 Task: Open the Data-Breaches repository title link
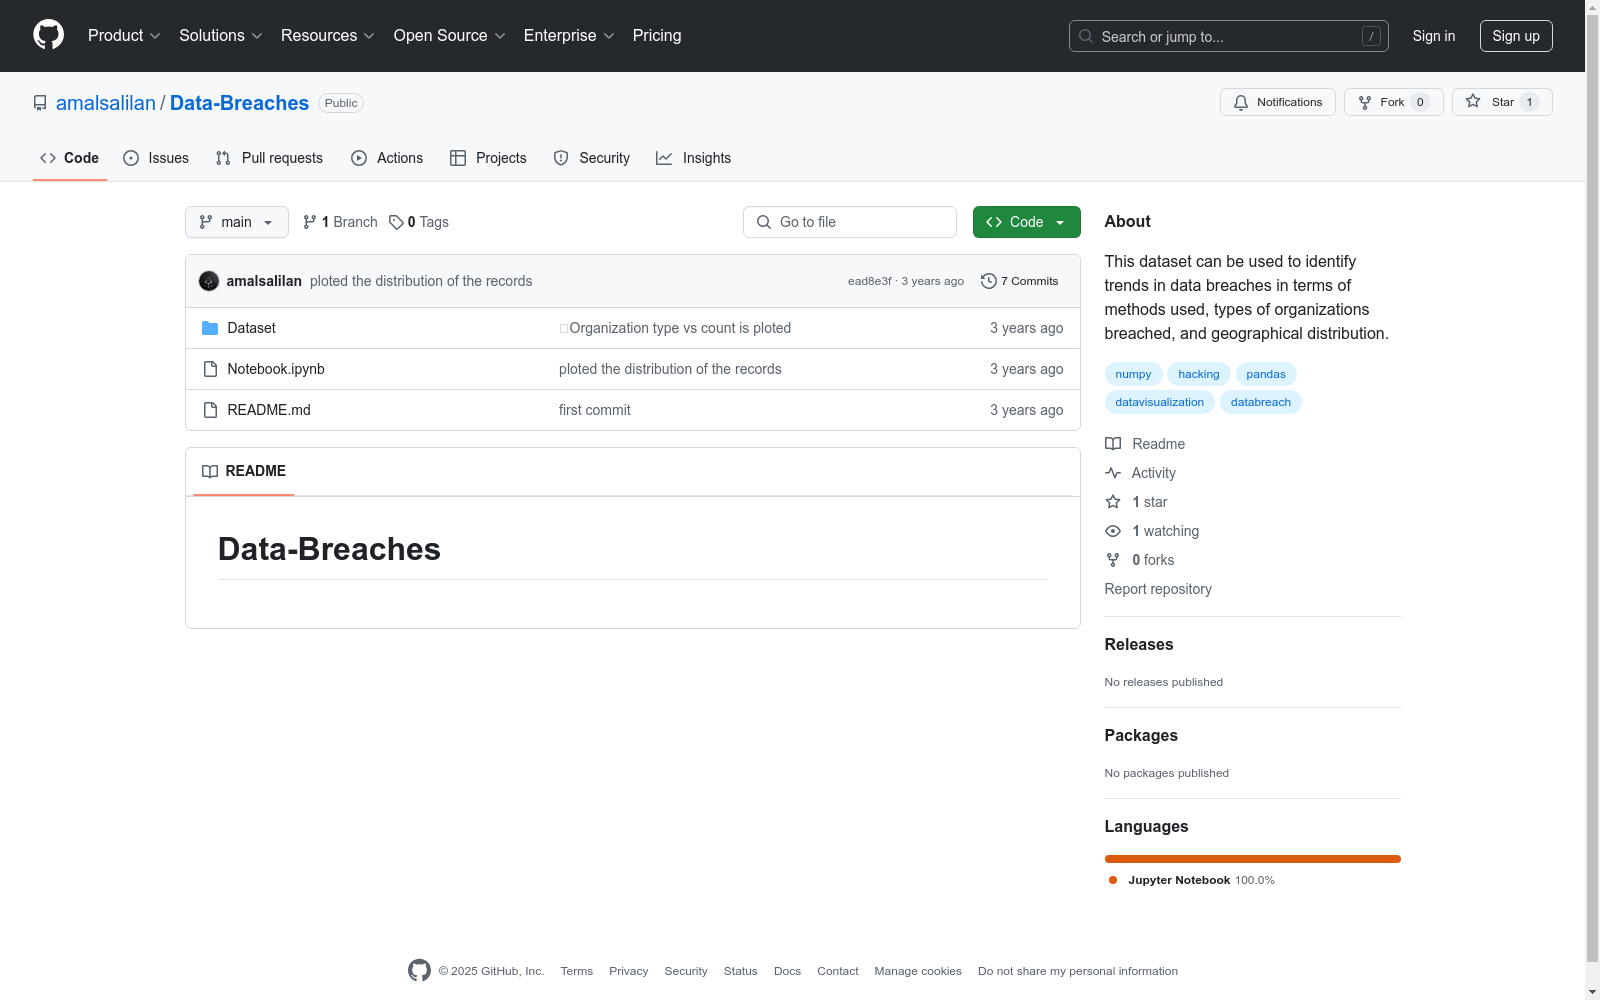(x=239, y=103)
